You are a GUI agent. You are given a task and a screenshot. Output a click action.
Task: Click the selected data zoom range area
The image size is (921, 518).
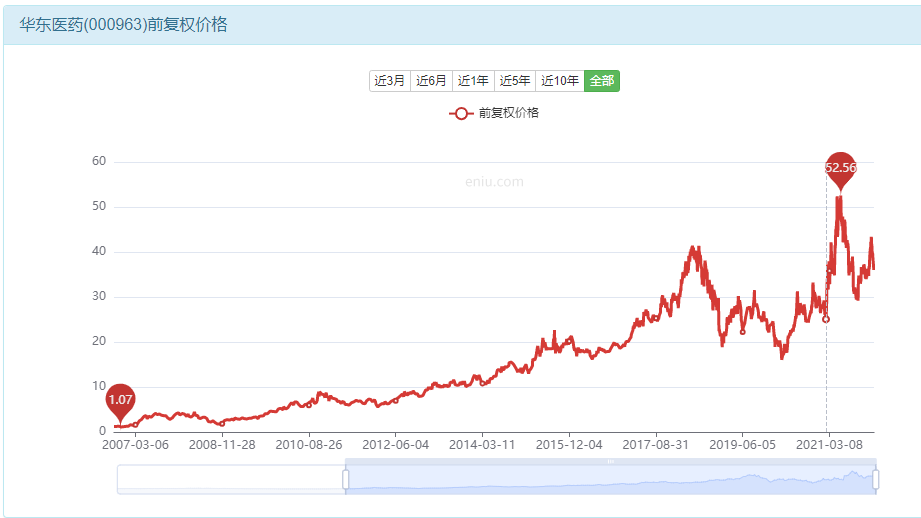click(611, 480)
